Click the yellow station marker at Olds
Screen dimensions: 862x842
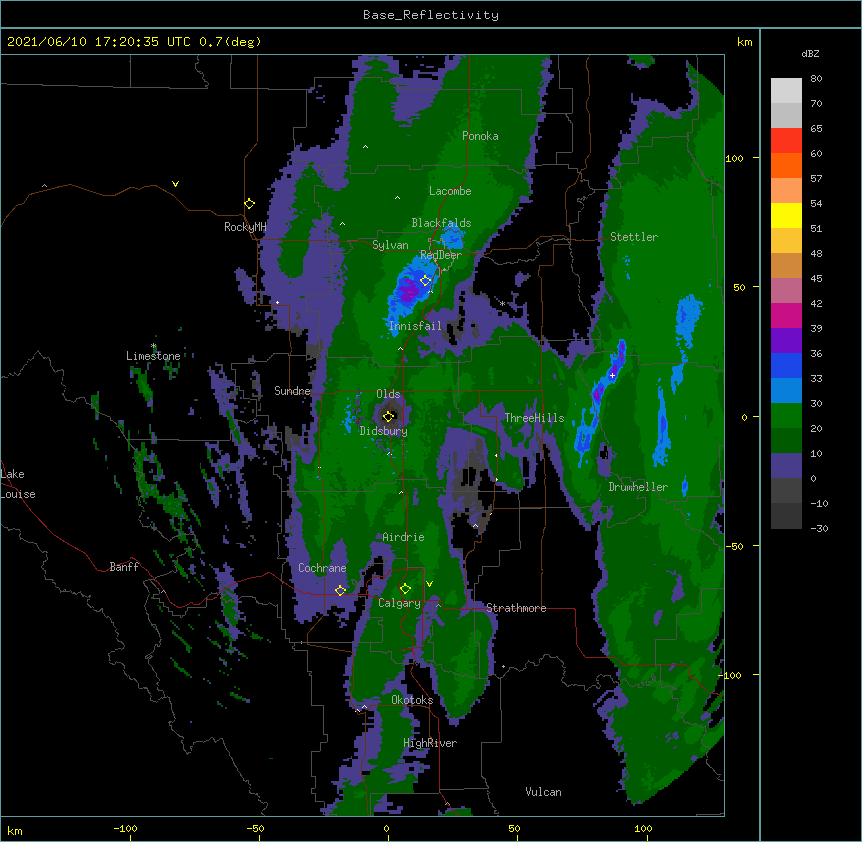[x=389, y=416]
